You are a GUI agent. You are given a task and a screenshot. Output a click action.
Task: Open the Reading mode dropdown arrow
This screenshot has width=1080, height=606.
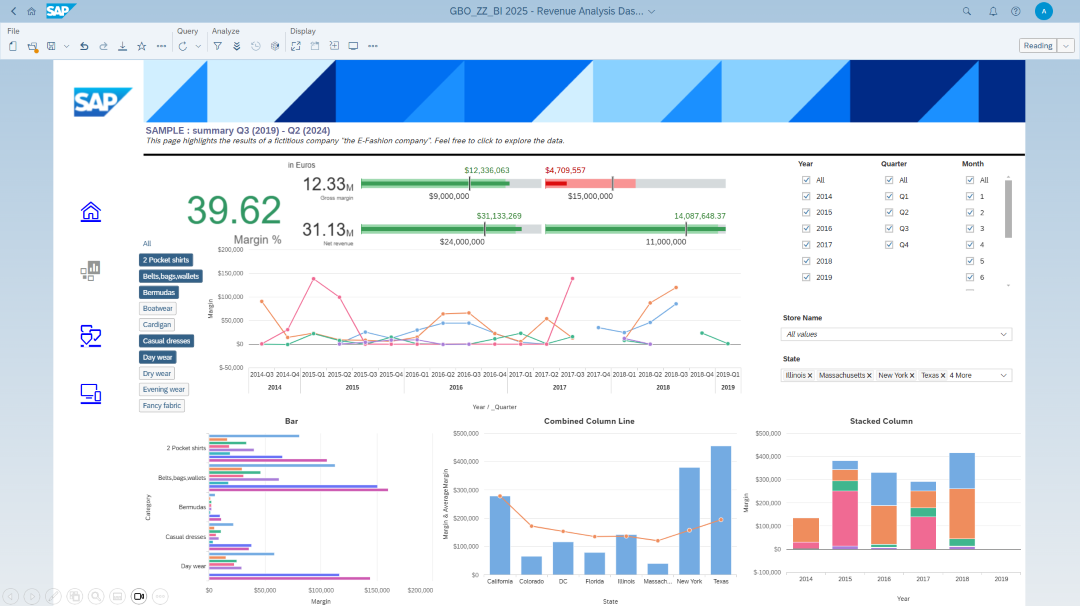pos(1066,46)
